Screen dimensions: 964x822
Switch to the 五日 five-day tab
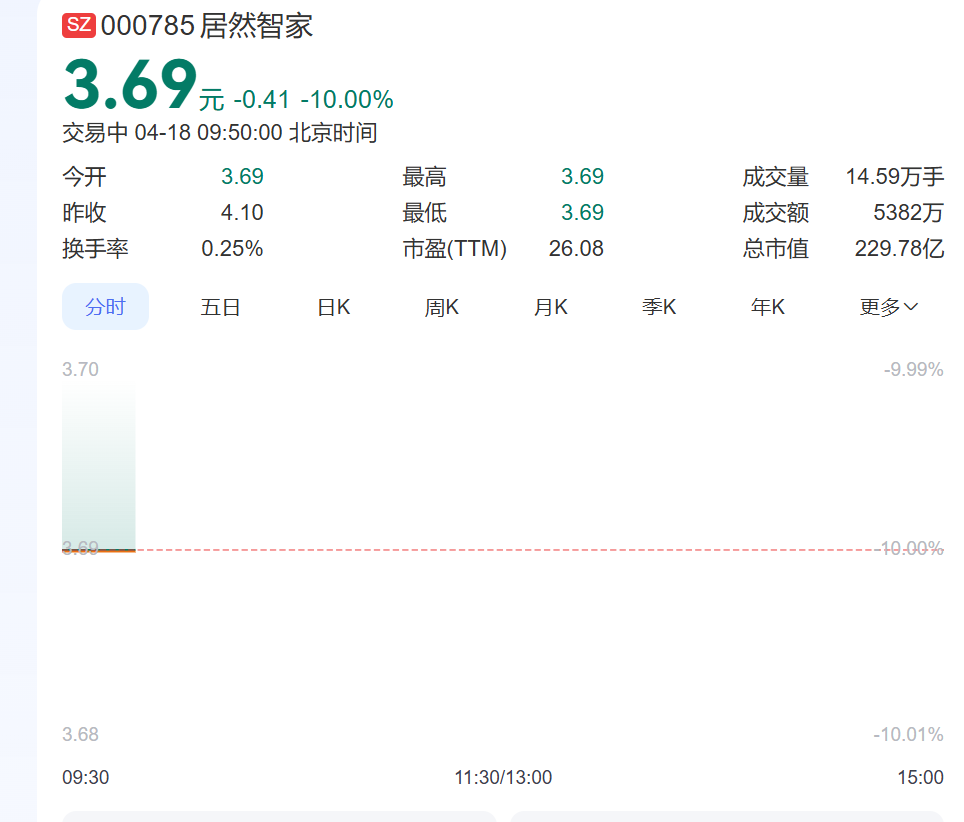tap(219, 307)
